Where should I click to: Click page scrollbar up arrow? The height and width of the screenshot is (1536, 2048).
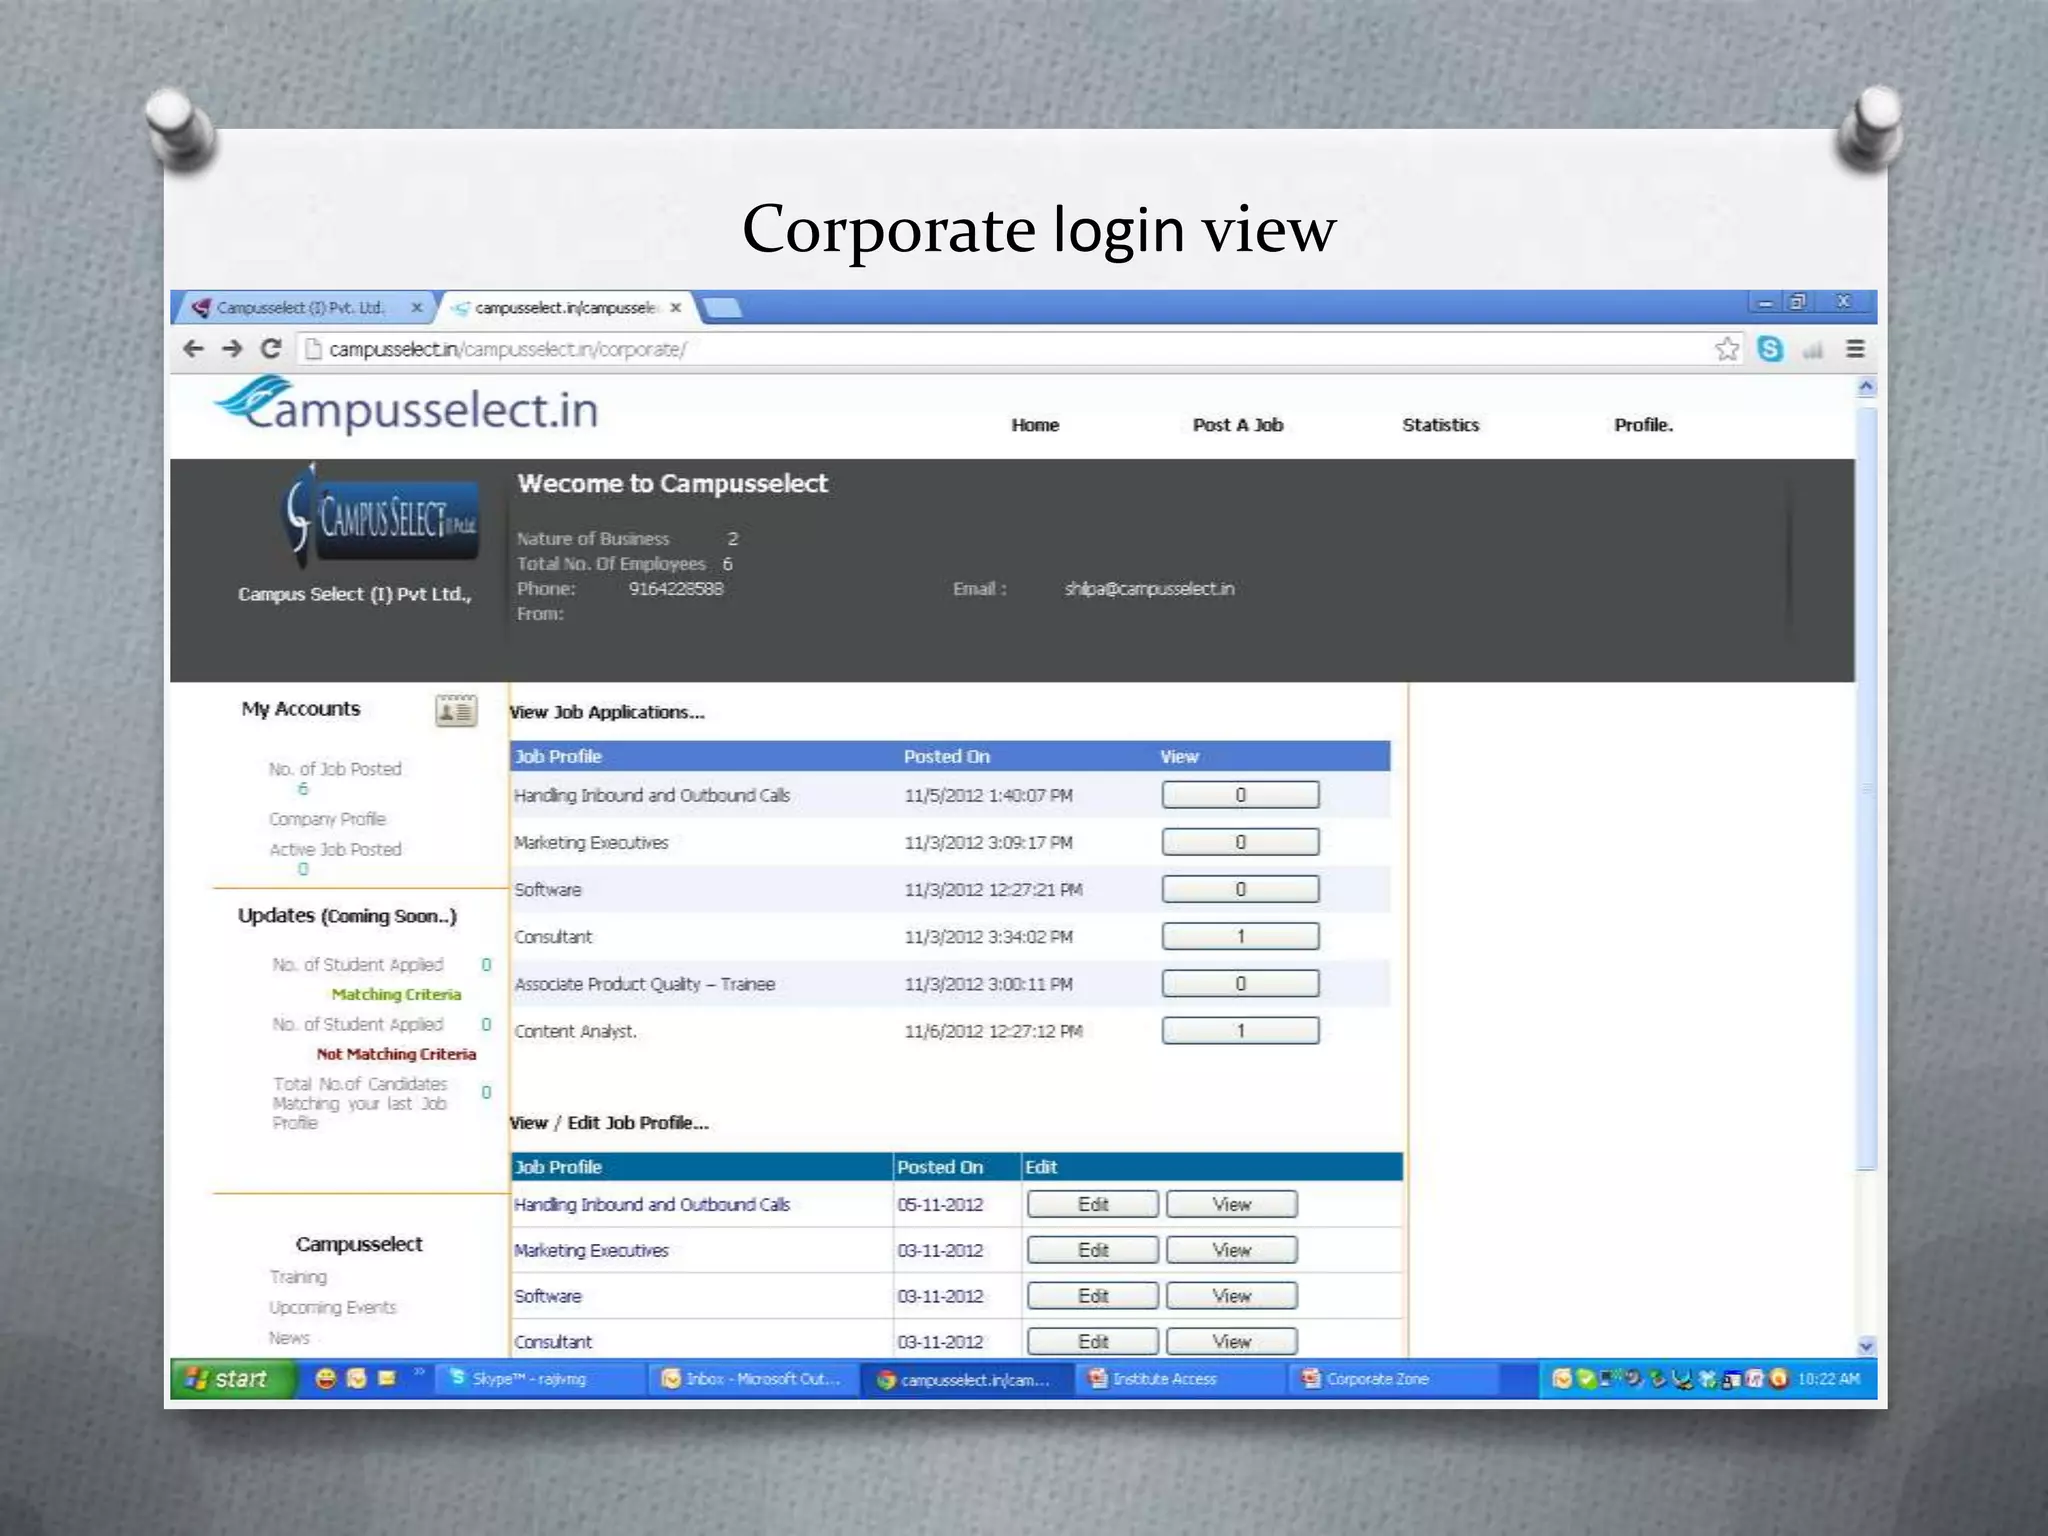[1866, 387]
